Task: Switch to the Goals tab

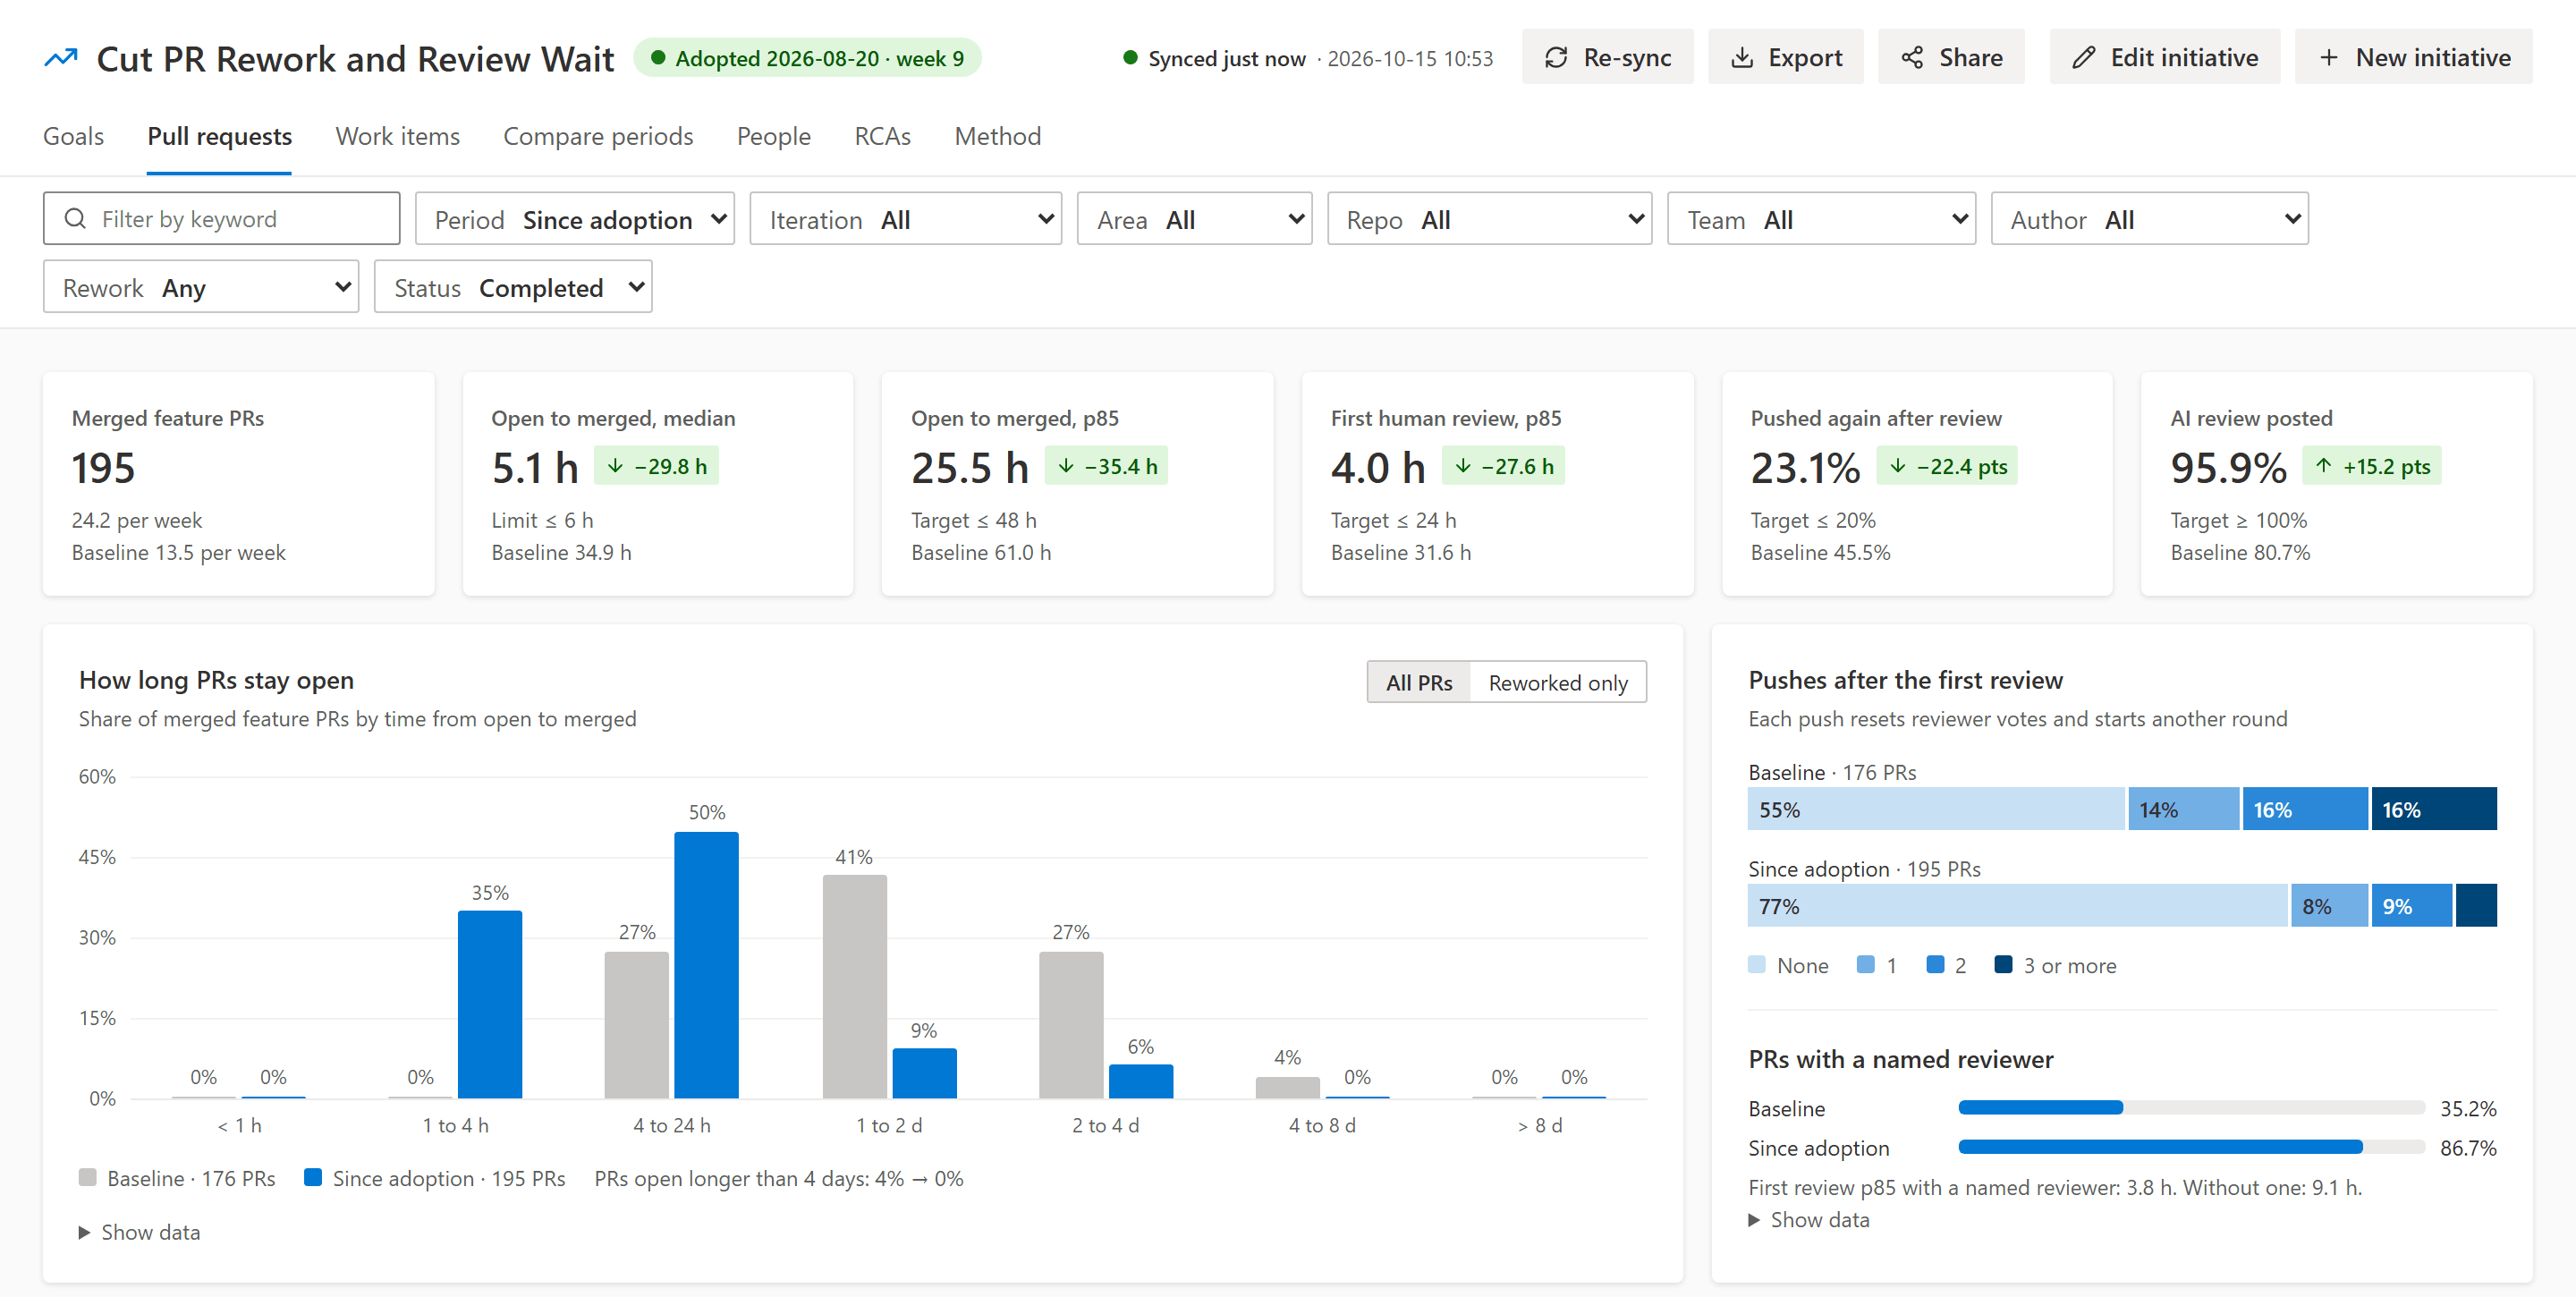Action: point(73,136)
